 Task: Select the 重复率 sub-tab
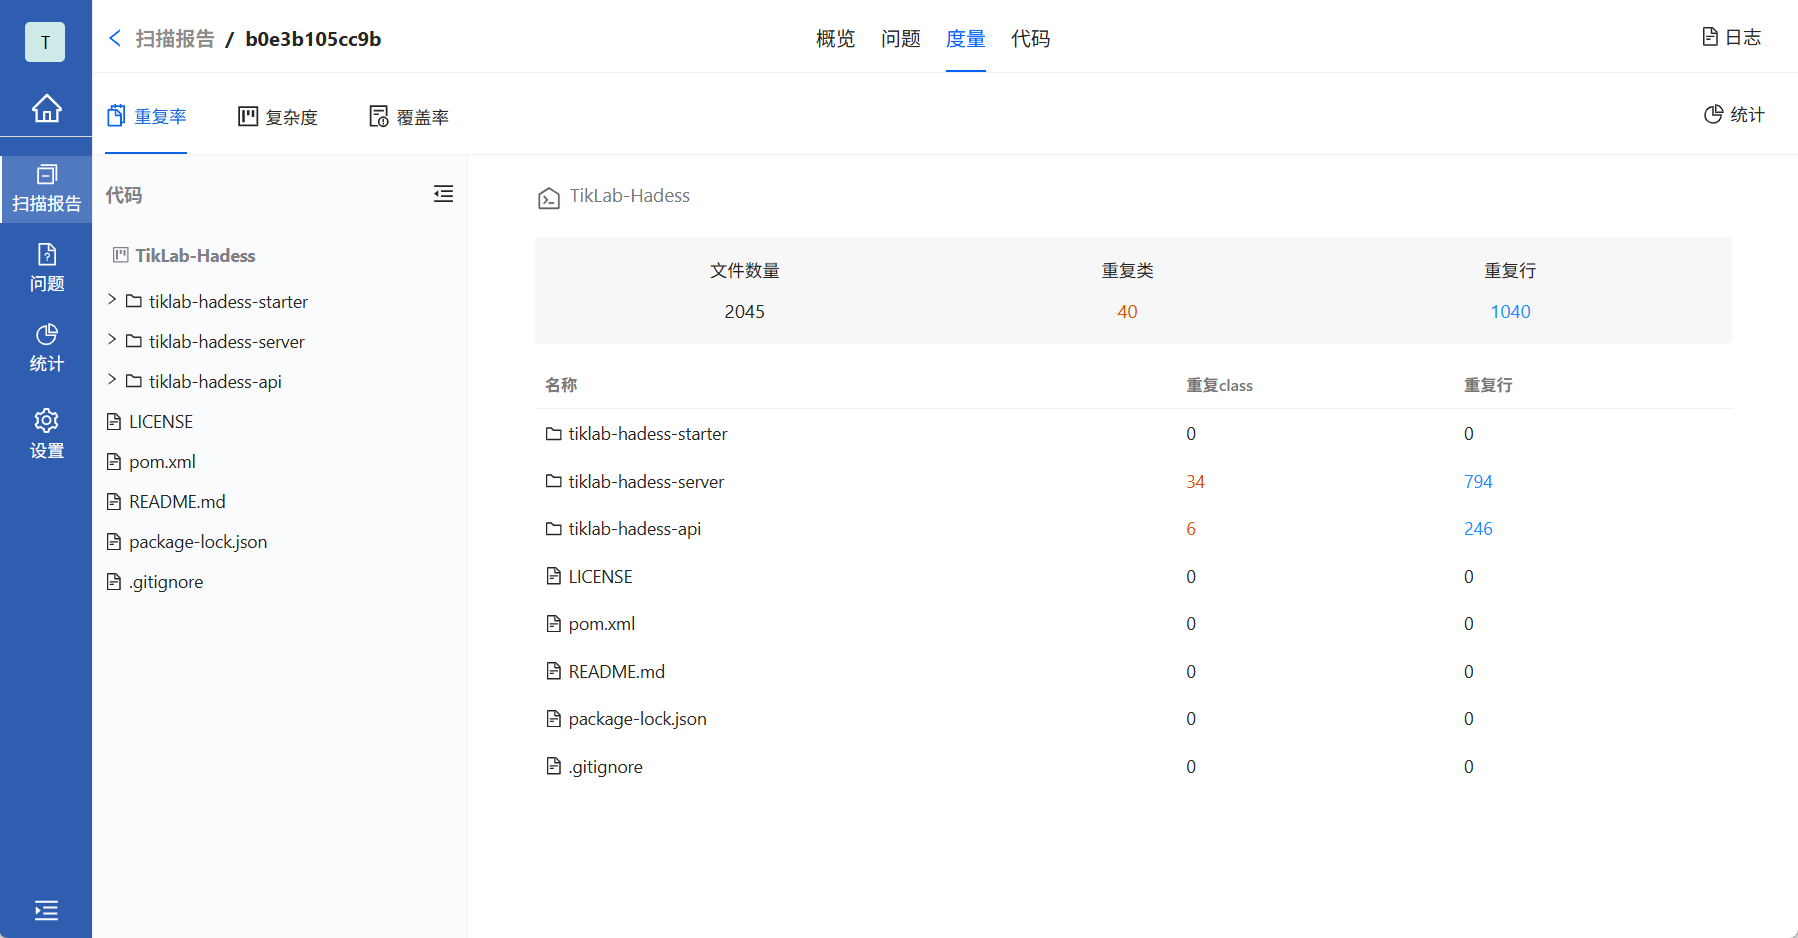146,117
